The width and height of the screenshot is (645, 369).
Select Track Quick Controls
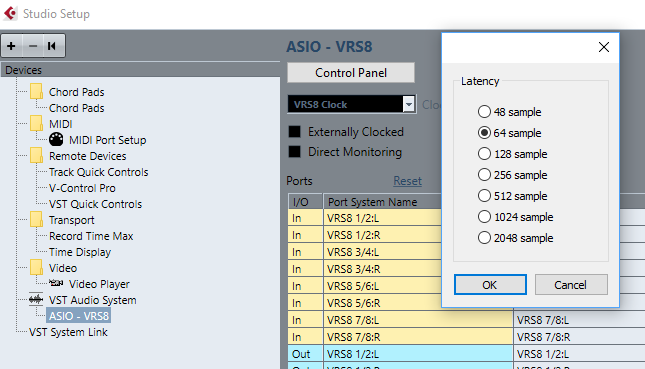point(98,172)
